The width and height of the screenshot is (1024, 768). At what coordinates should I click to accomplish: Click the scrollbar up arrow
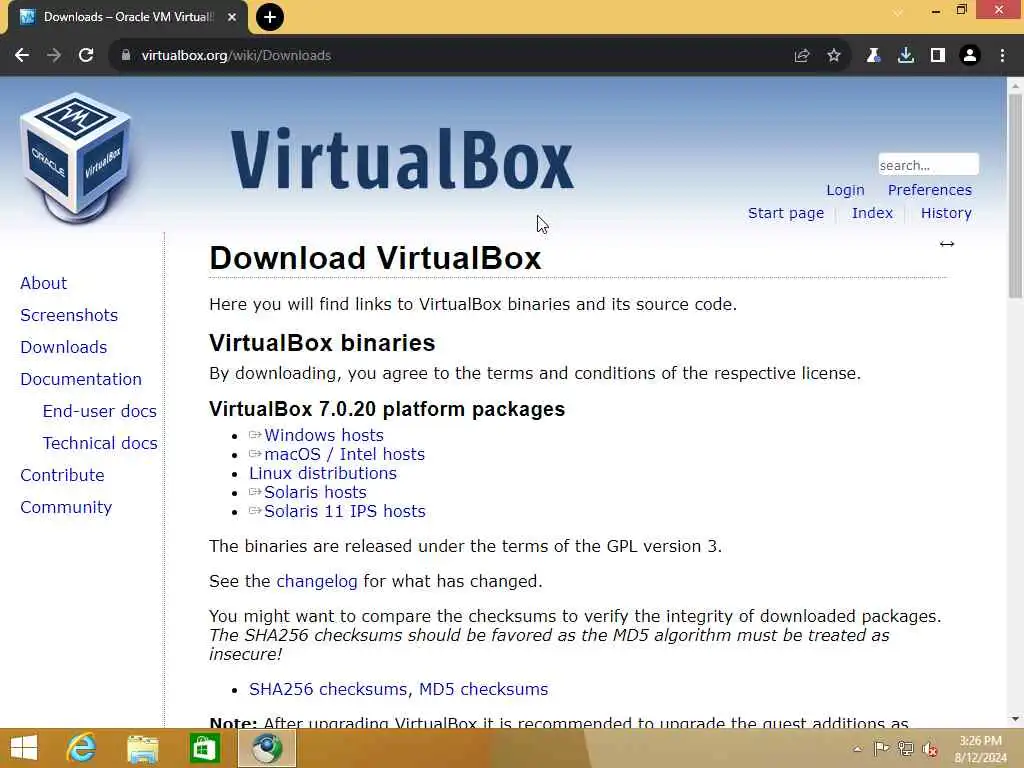click(1015, 86)
